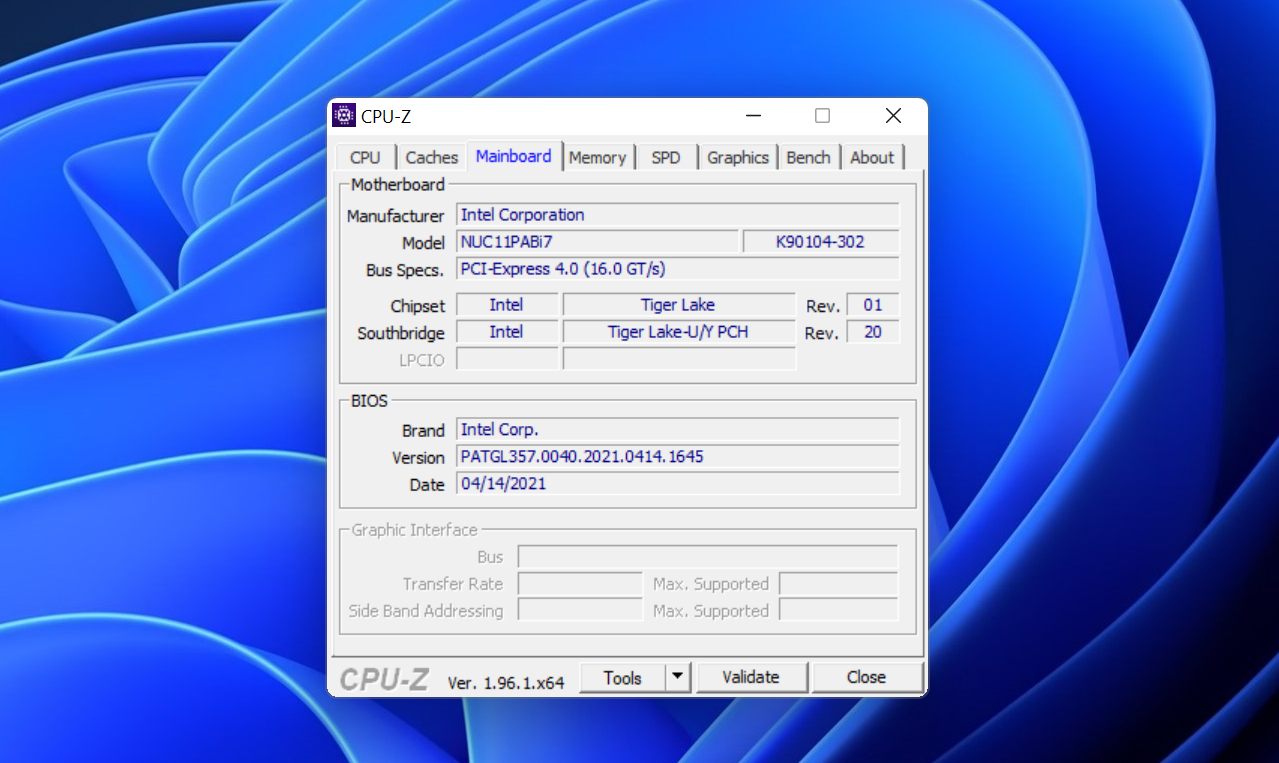Viewport: 1279px width, 763px height.
Task: Switch to the Bench tab
Action: (808, 157)
